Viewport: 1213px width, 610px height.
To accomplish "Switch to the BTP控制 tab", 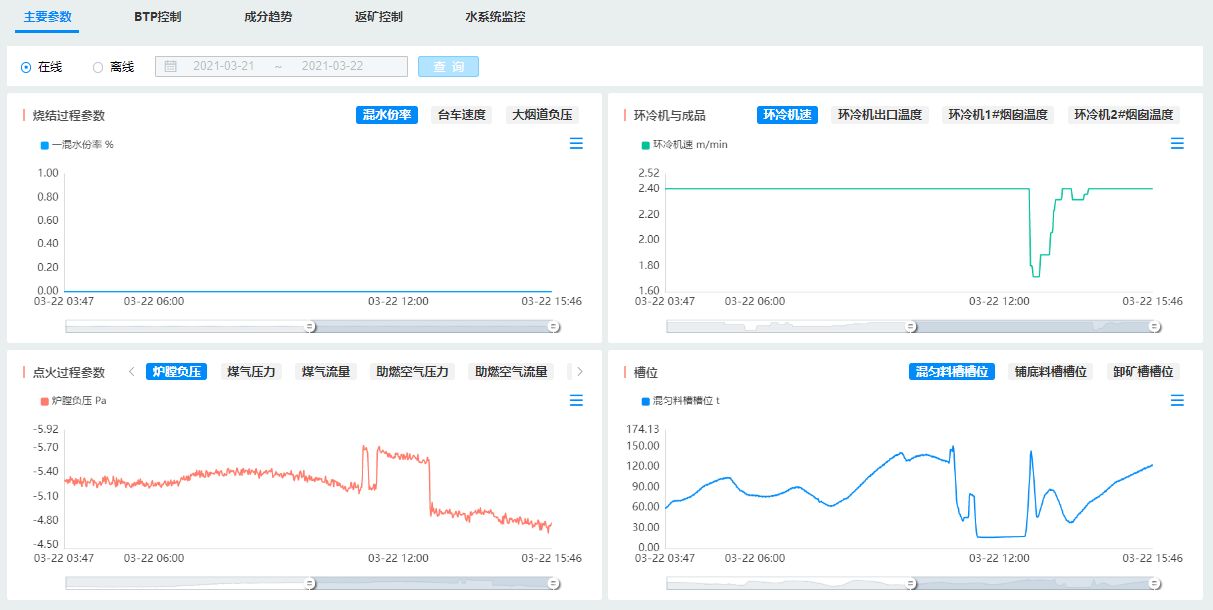I will (158, 17).
